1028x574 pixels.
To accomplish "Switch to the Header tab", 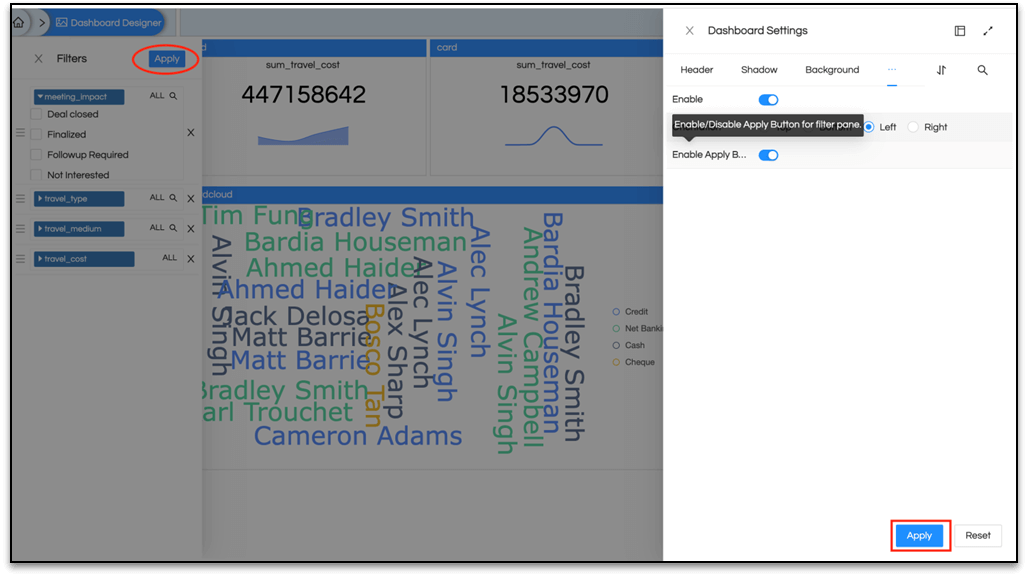I will point(696,70).
